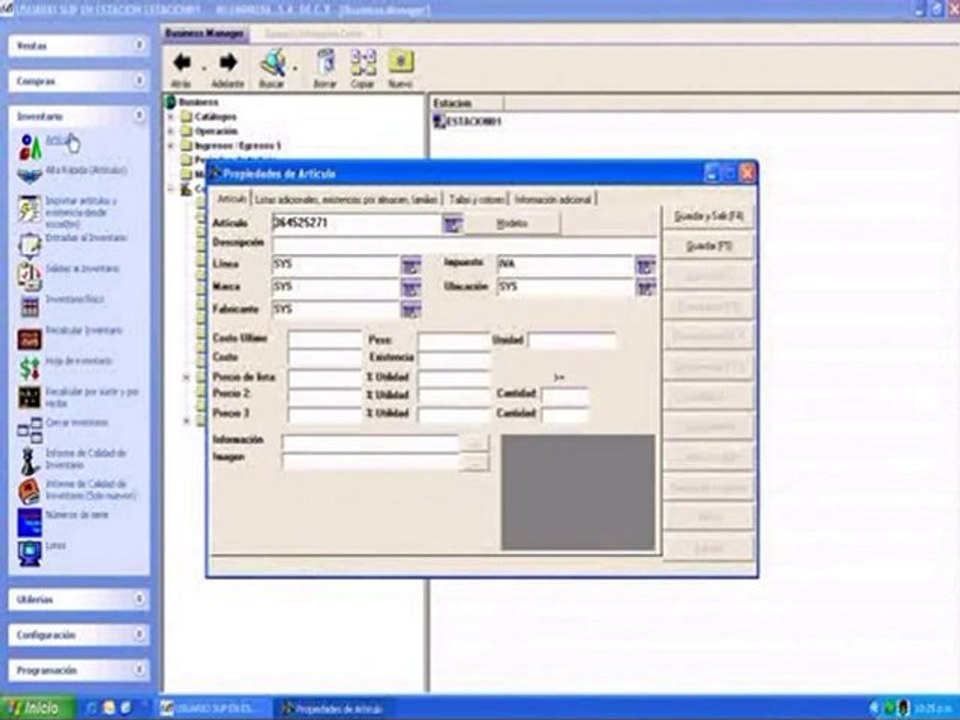
Task: Open Alta Rápida (Artículos) sidebar icon
Action: point(29,176)
